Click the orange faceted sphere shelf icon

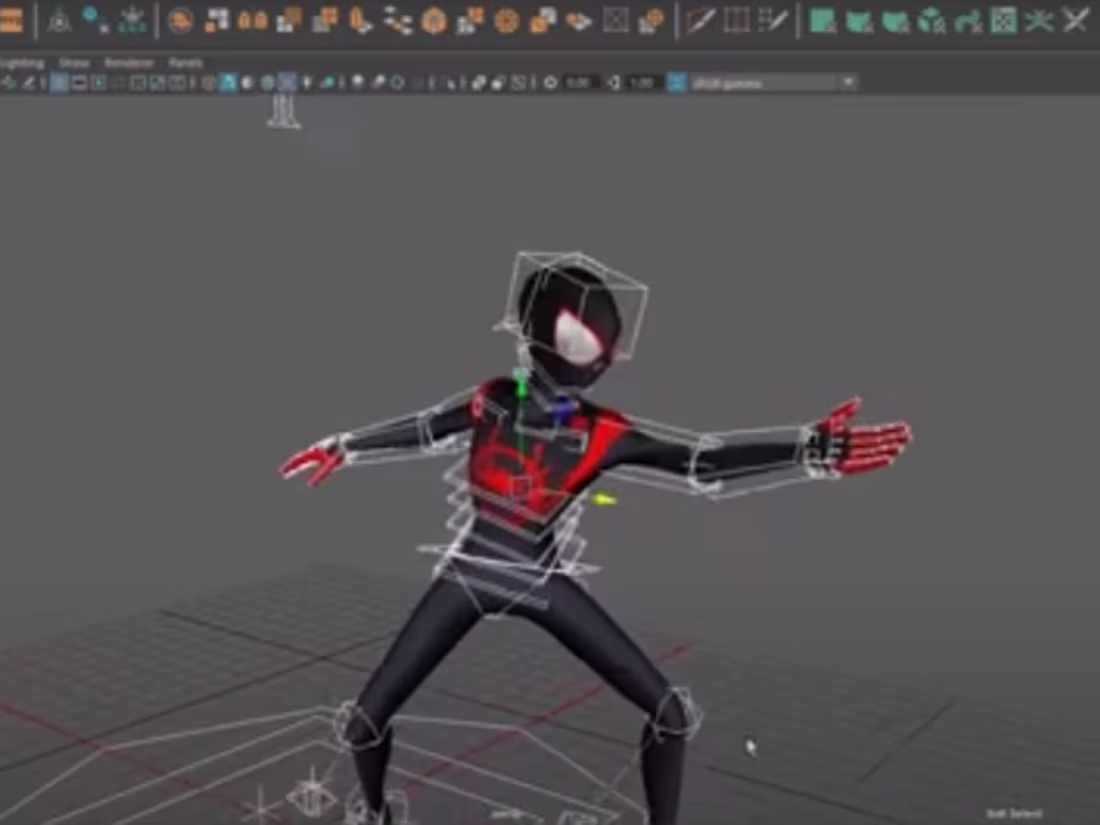(434, 20)
